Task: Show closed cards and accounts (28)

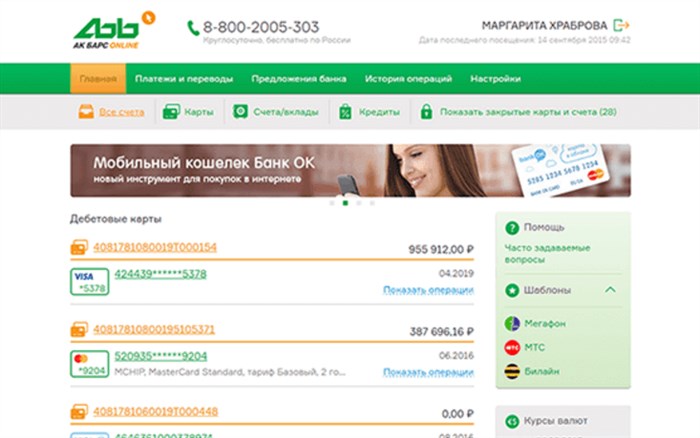Action: point(528,112)
